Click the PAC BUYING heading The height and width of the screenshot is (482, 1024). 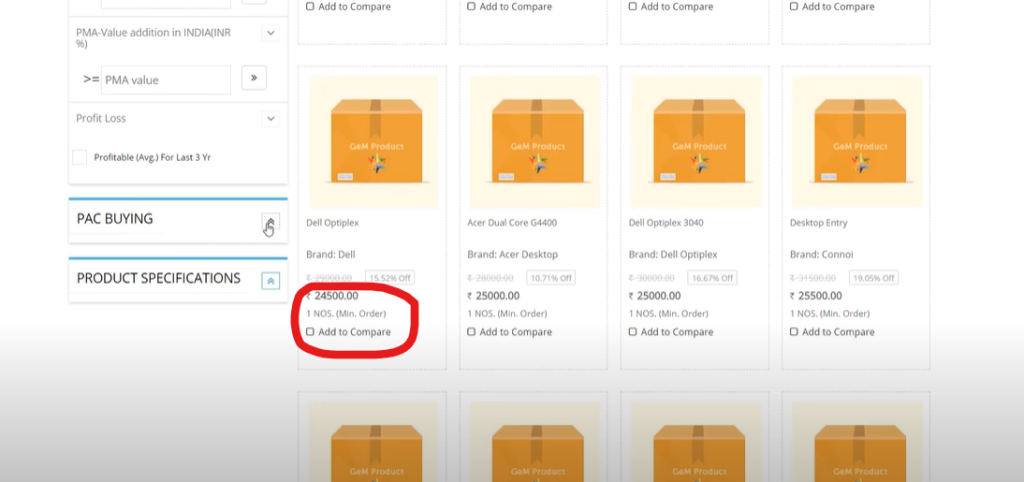tap(115, 219)
